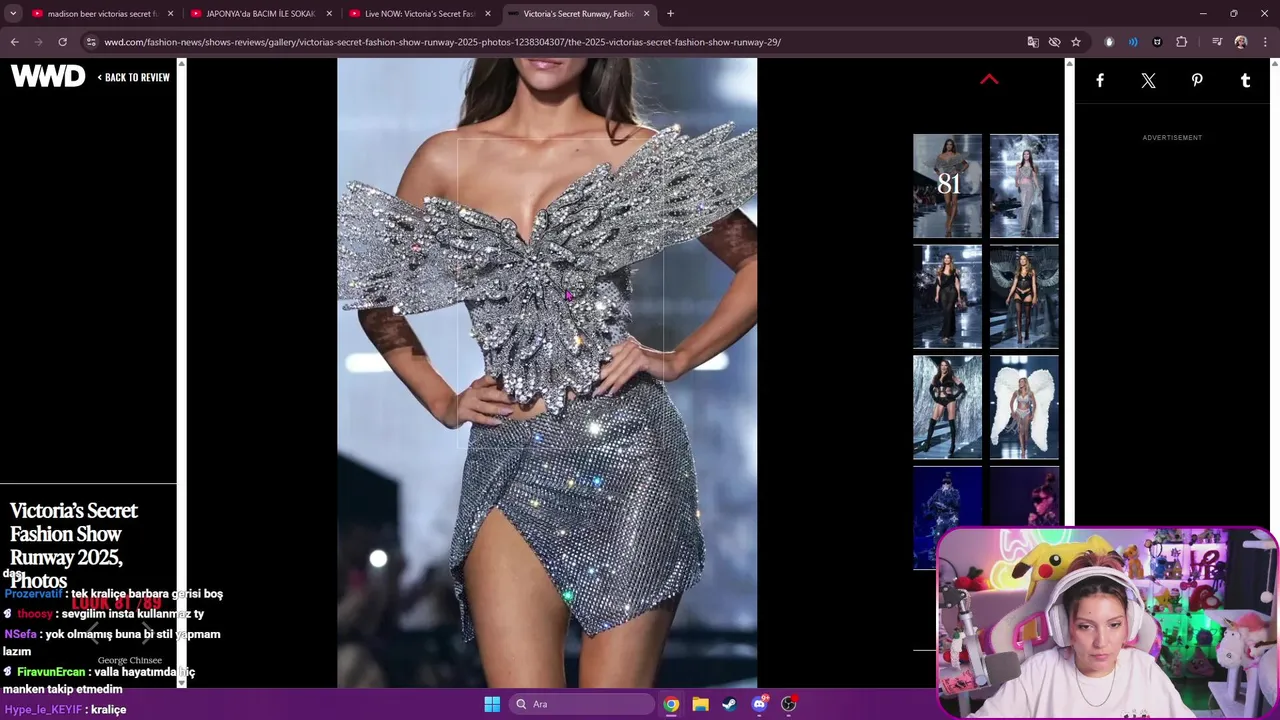Screen dimensions: 1280x720
Task: Open Steam from the taskbar
Action: pos(729,704)
